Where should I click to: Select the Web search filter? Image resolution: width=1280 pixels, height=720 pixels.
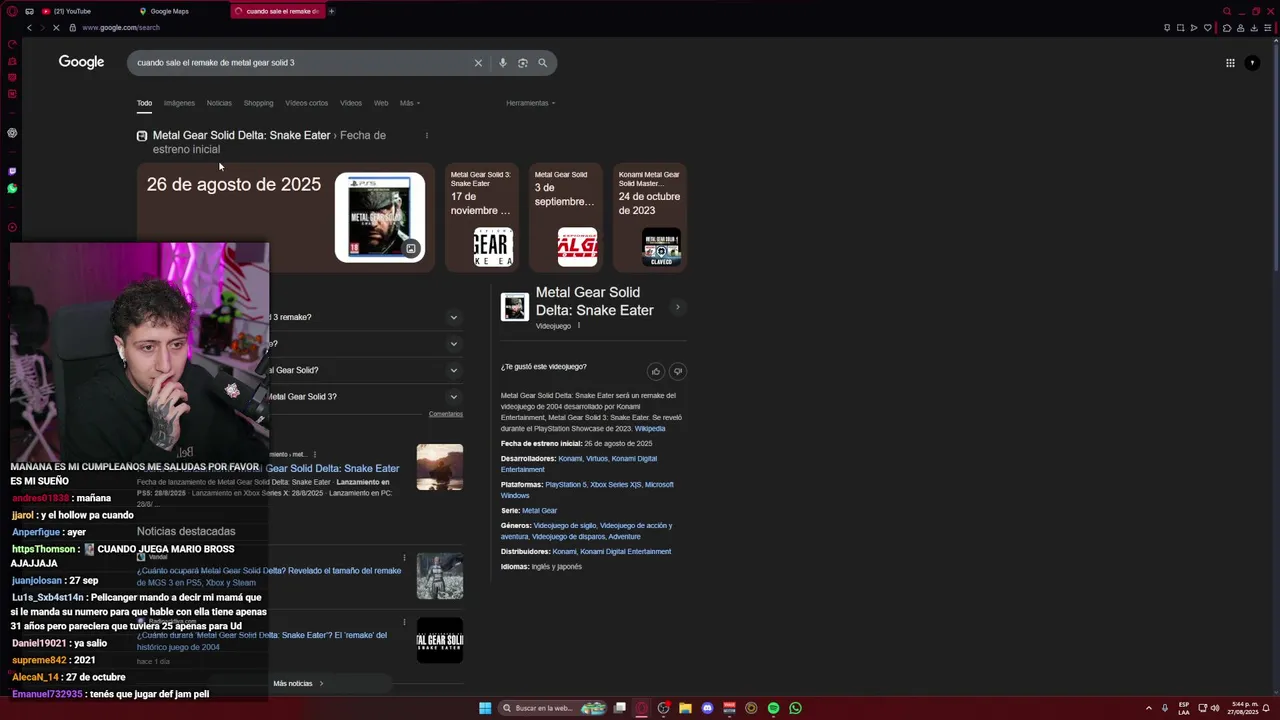click(381, 103)
